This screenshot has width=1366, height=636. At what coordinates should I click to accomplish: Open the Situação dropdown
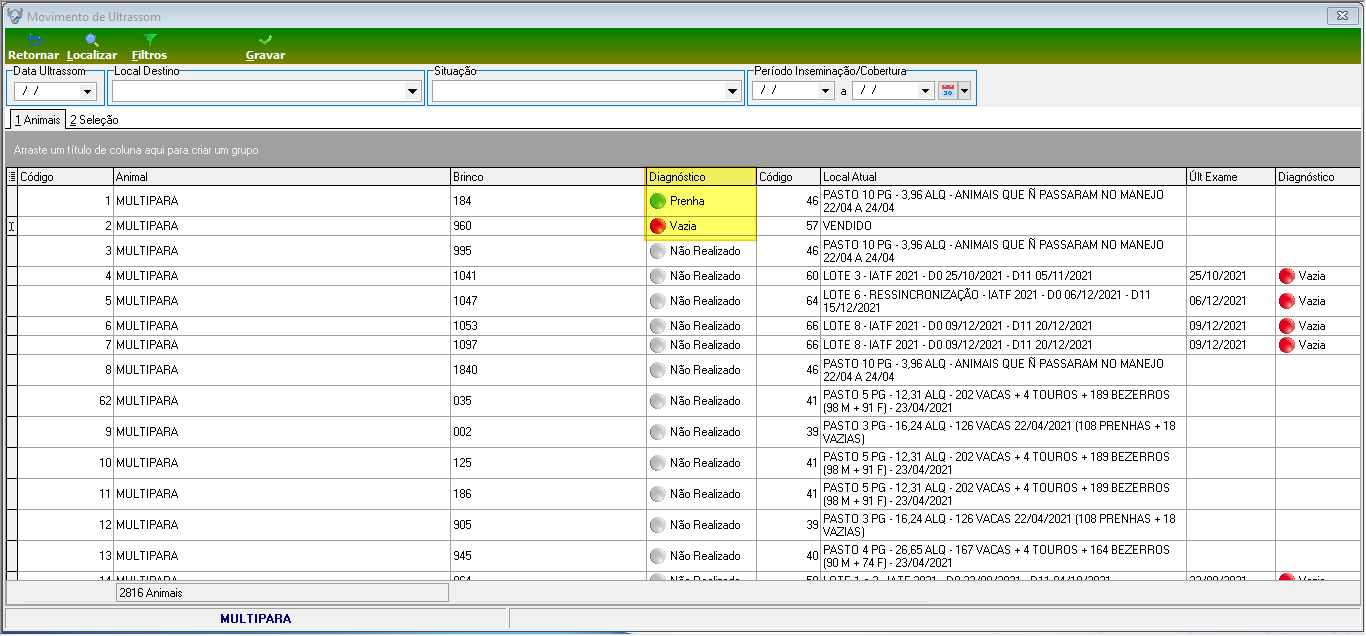(x=733, y=92)
